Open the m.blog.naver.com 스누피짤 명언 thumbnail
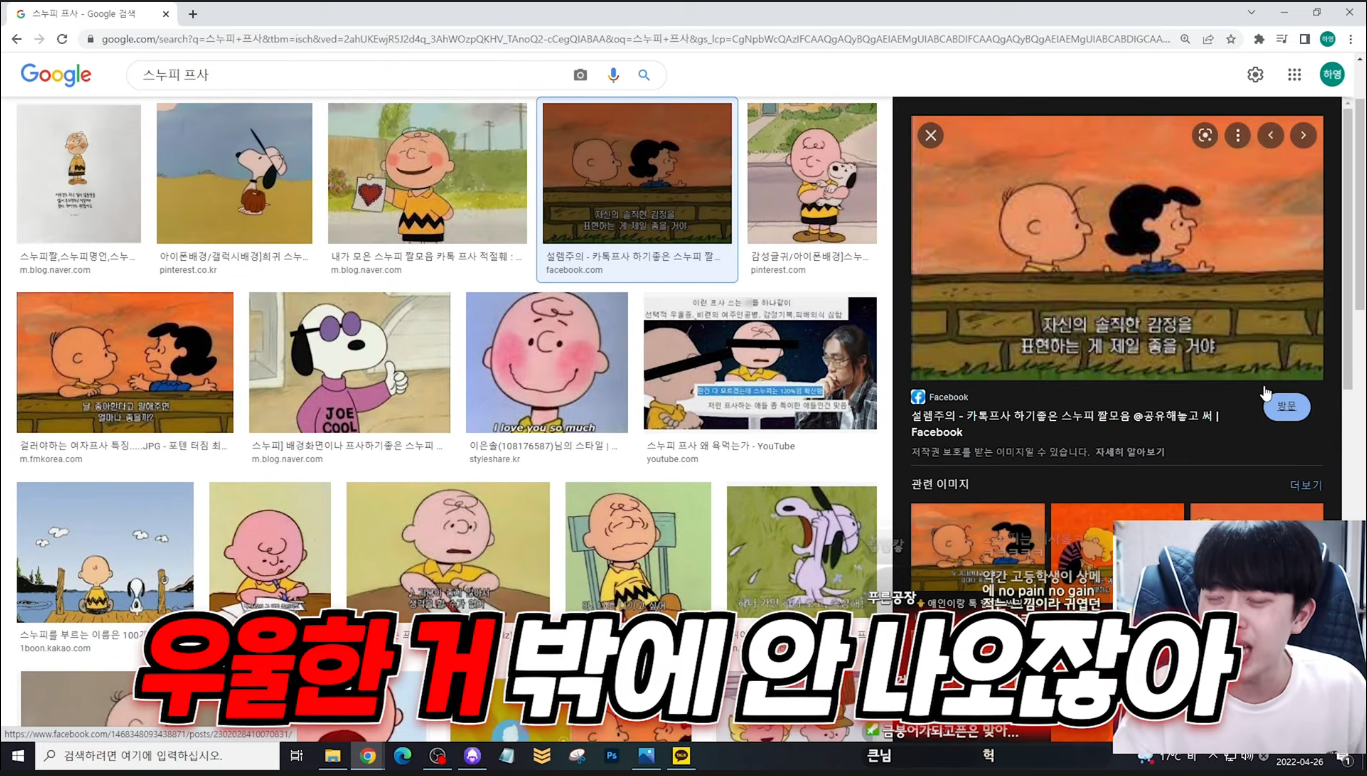 (x=78, y=174)
